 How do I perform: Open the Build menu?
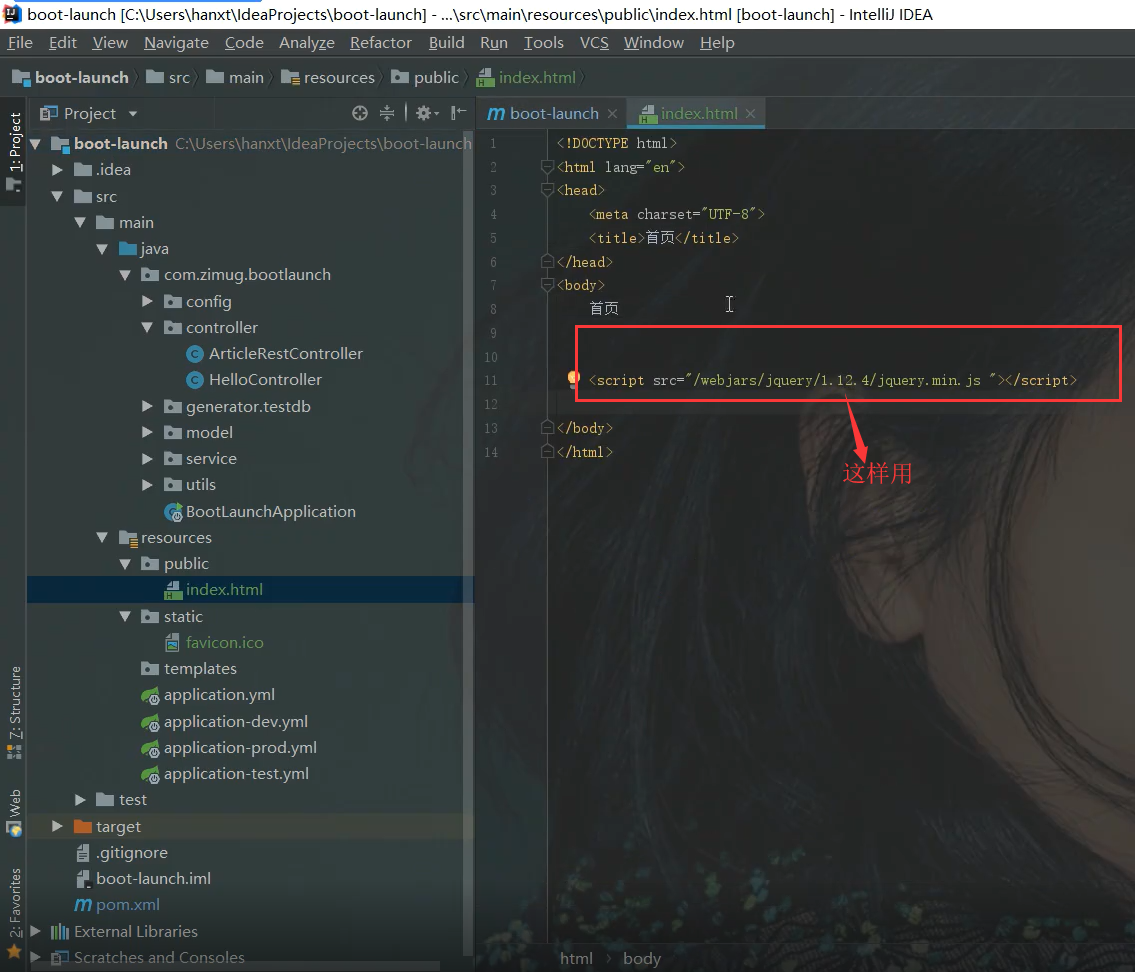(447, 43)
